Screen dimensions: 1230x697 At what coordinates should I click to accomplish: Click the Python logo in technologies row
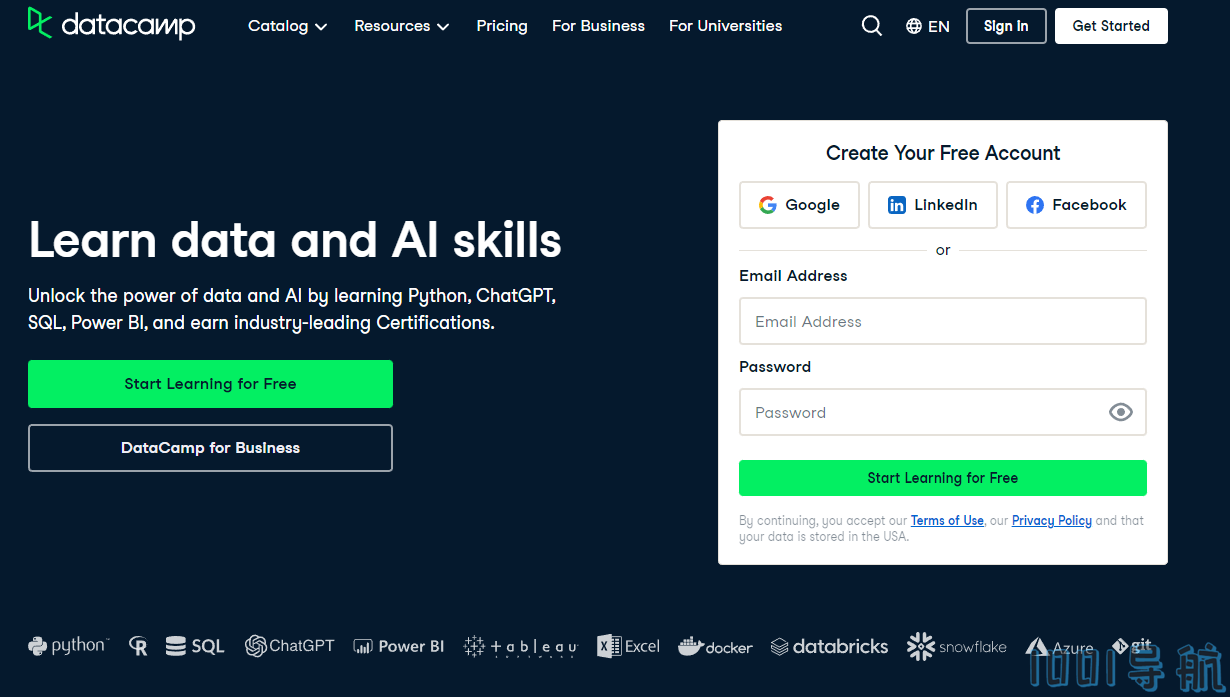pos(67,646)
